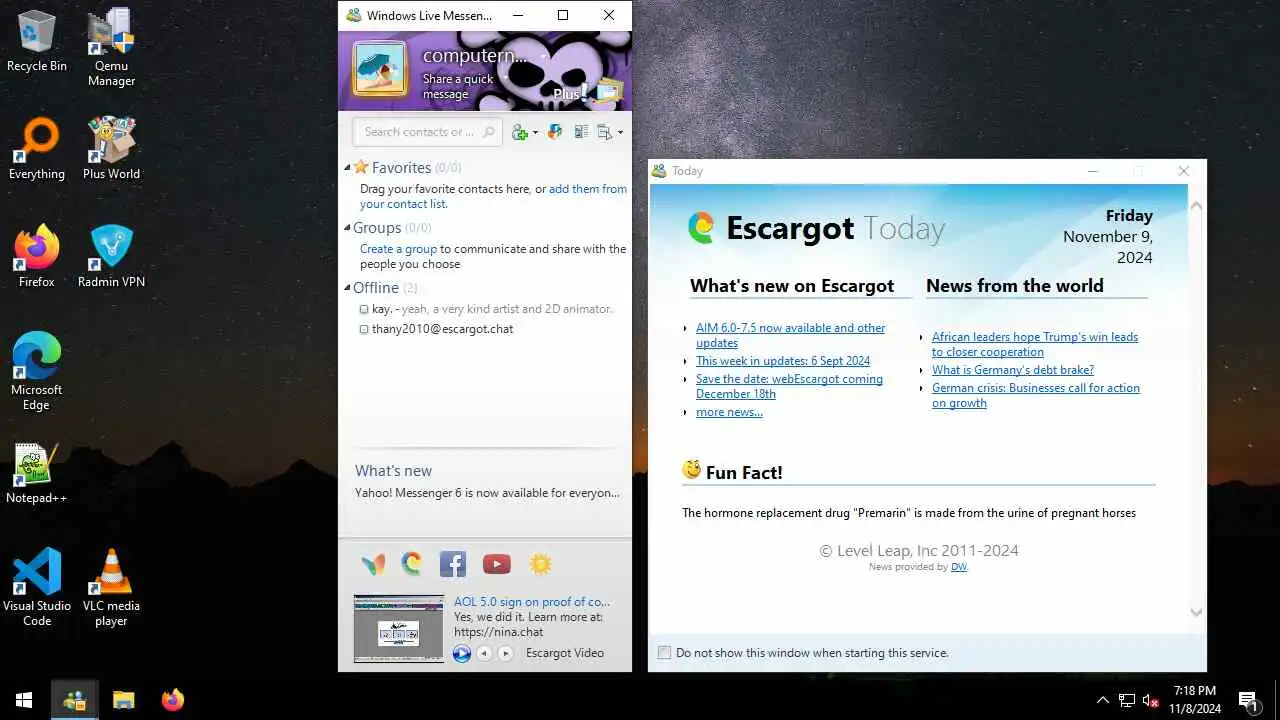Open the YouTube icon in Messenger

496,564
